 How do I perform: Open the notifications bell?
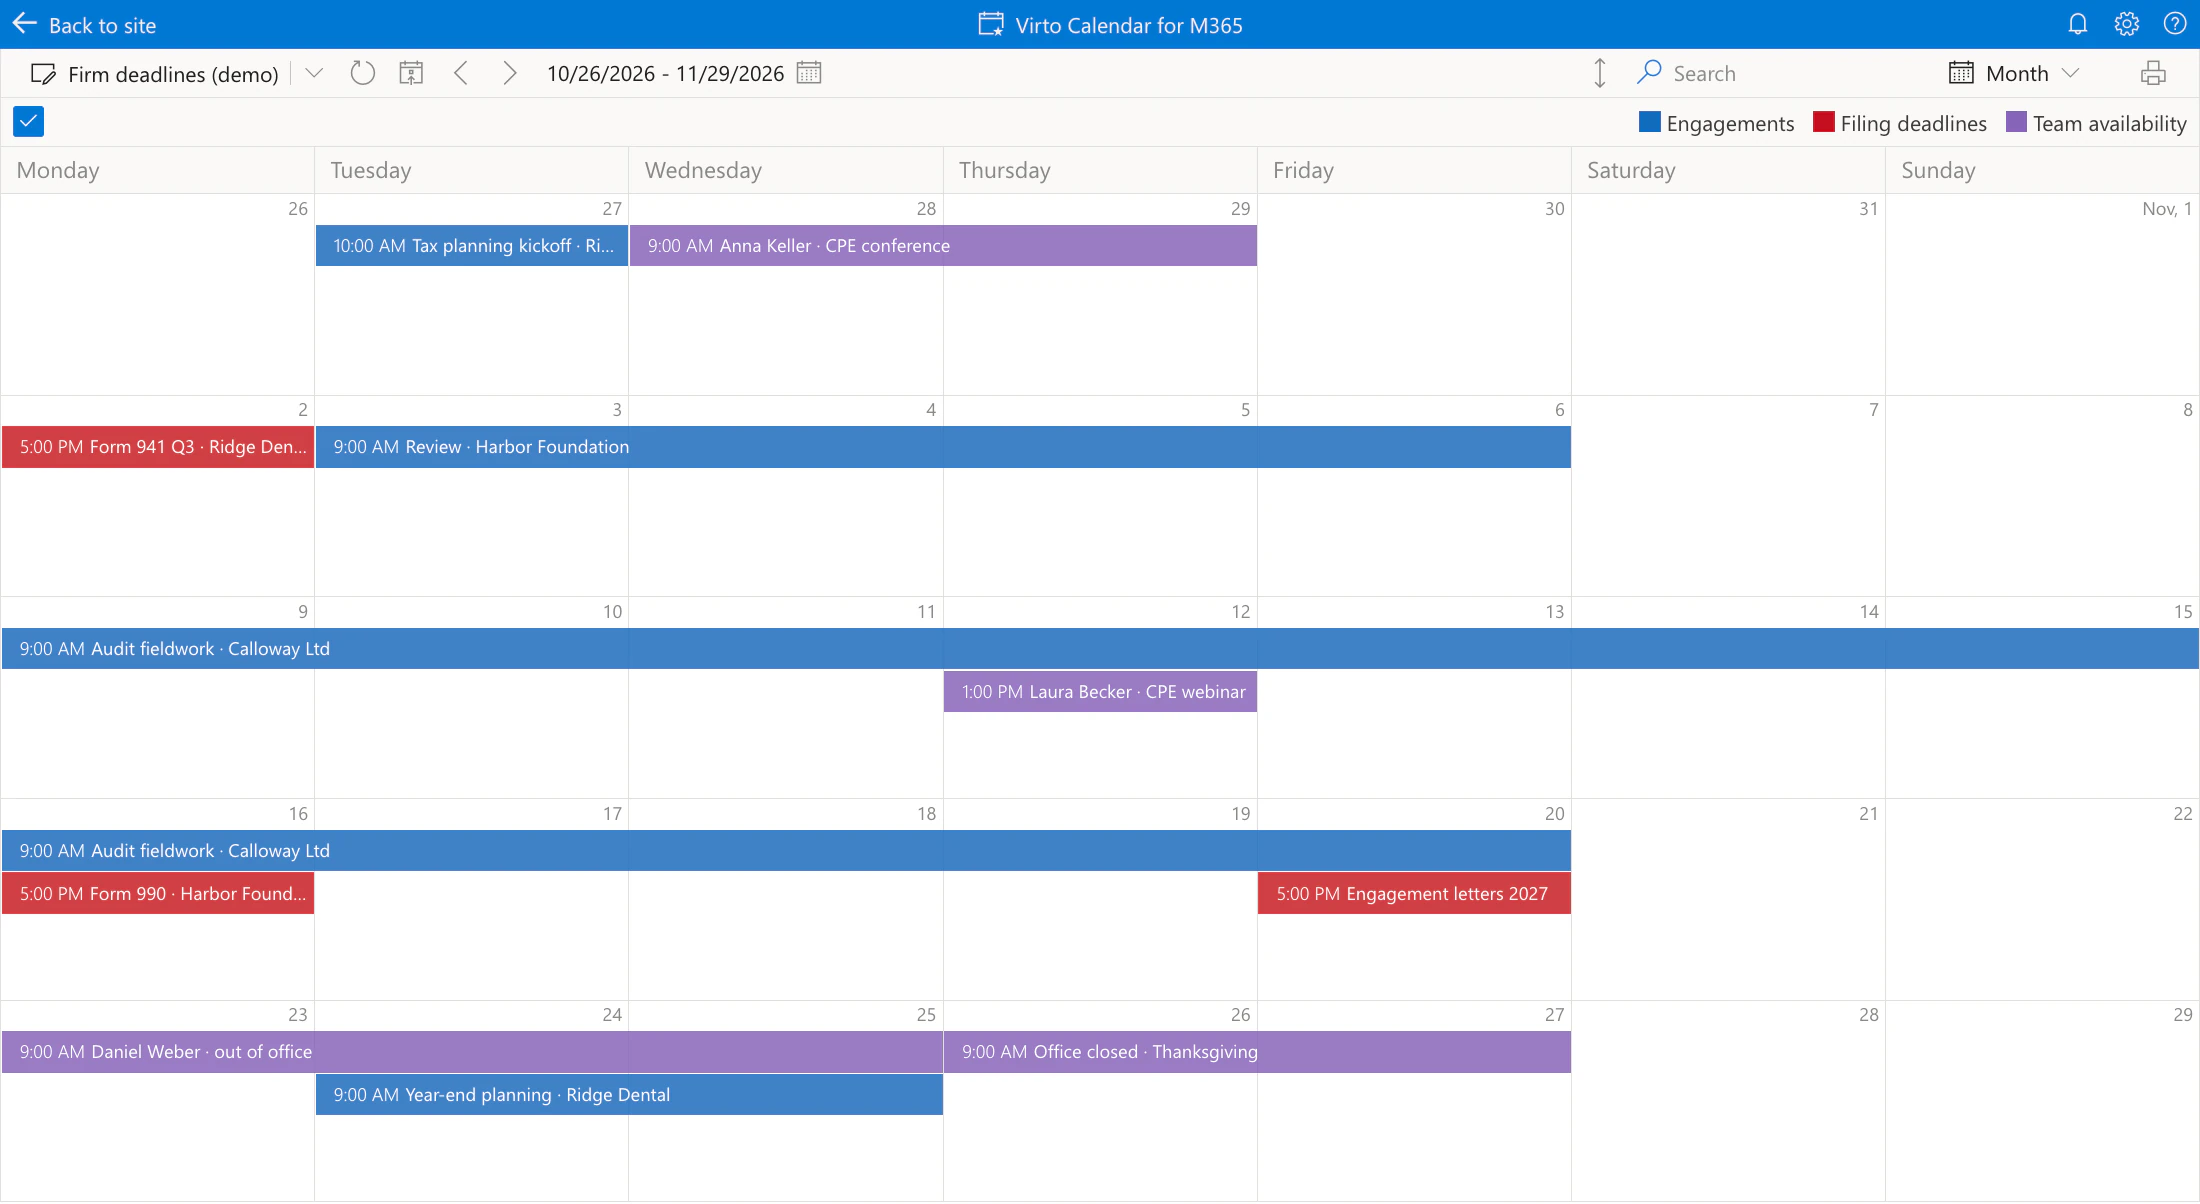point(2078,24)
